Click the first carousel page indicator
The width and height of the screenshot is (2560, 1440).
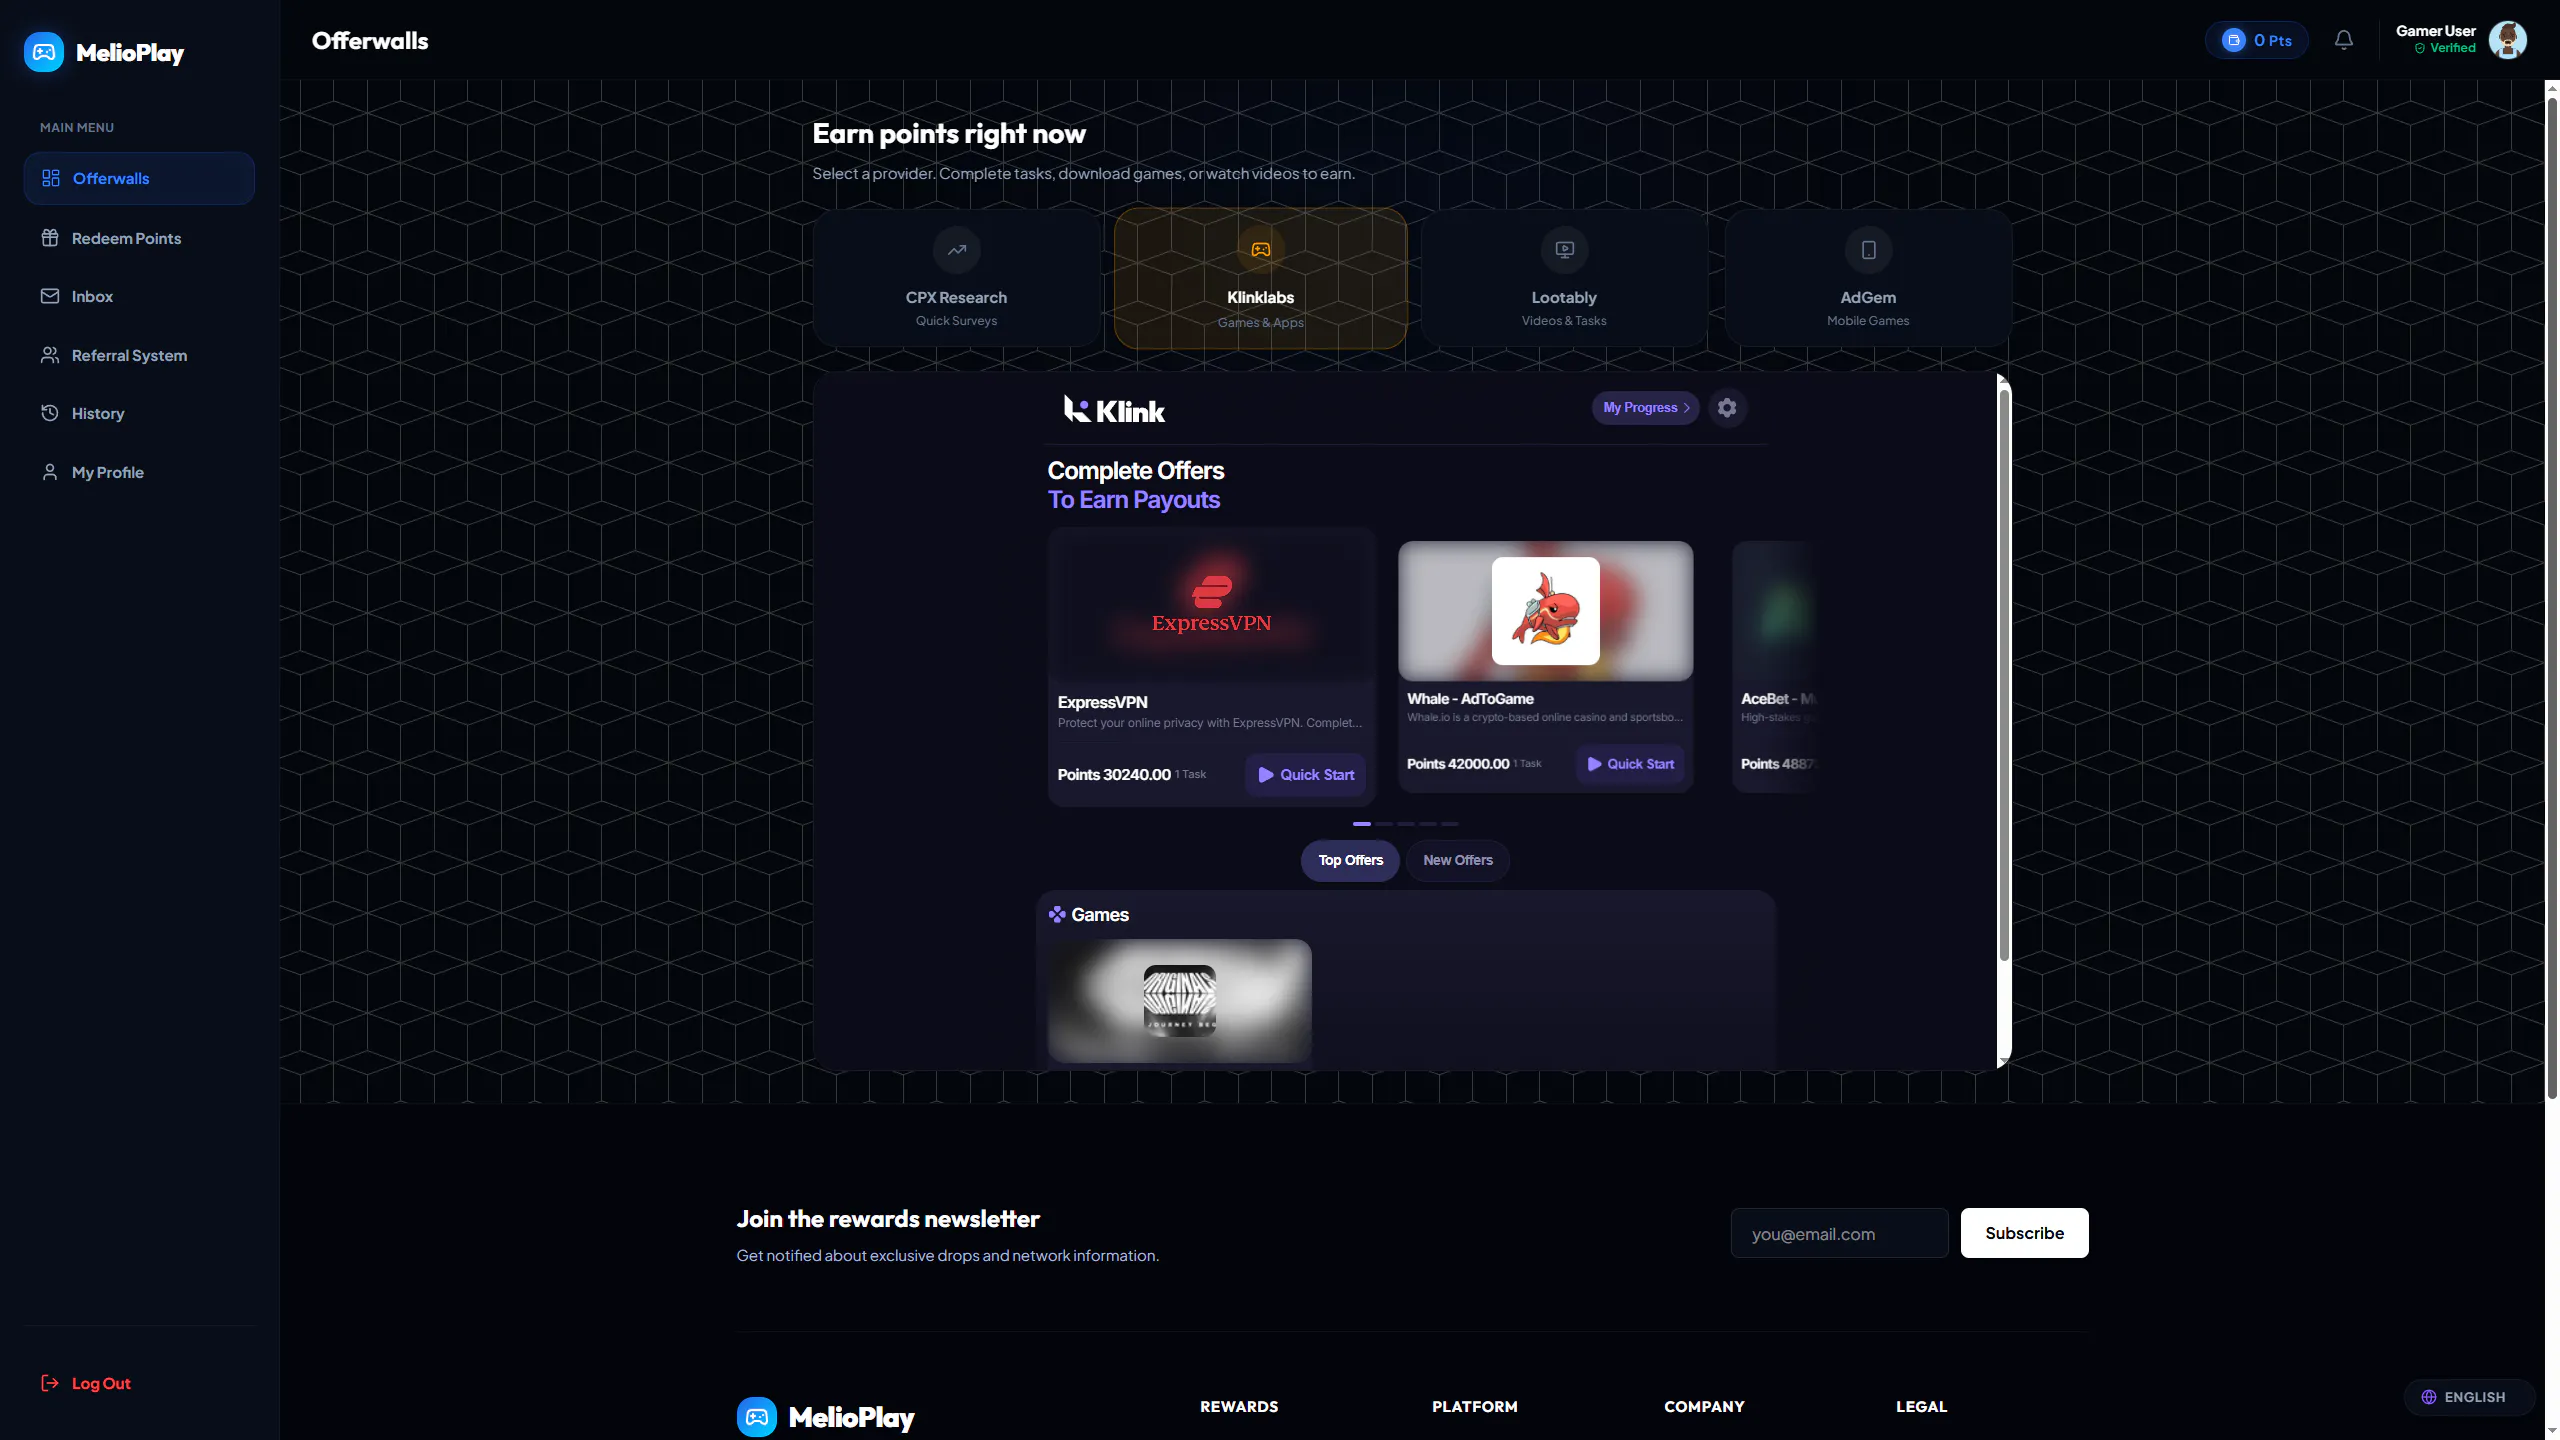[x=1361, y=823]
